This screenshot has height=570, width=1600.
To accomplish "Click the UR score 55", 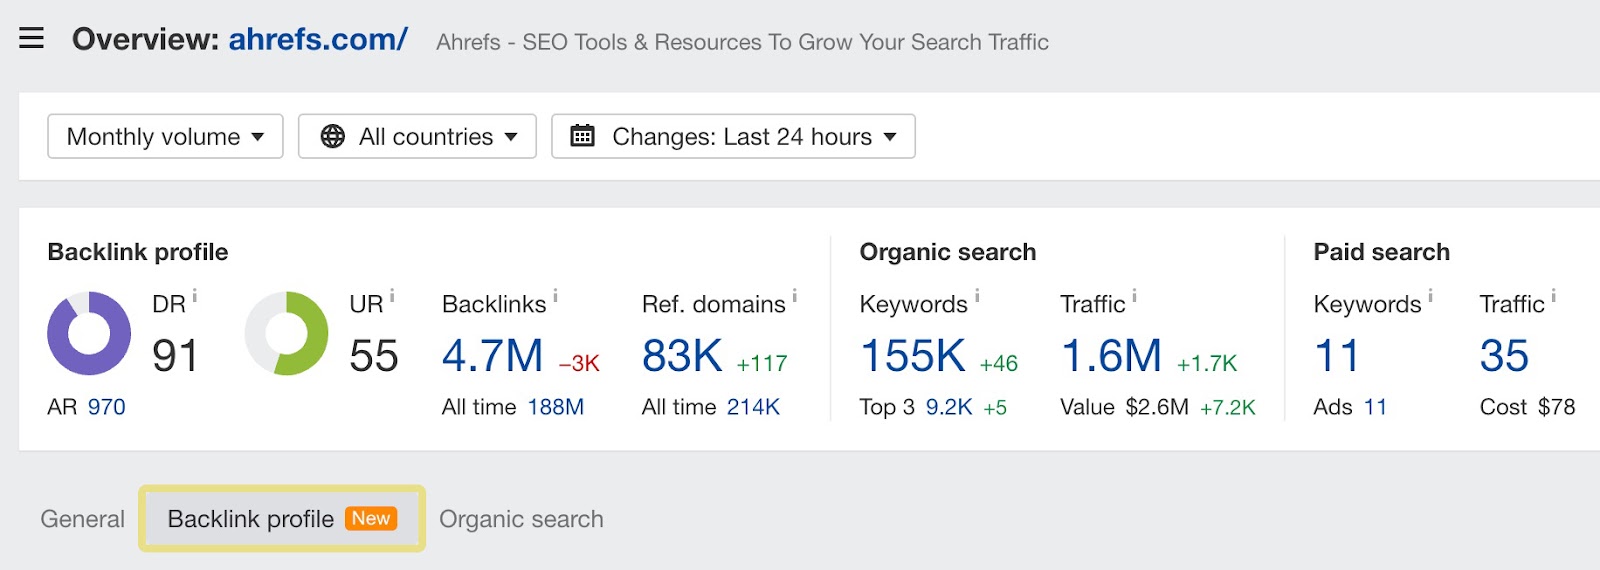I will pyautogui.click(x=374, y=356).
